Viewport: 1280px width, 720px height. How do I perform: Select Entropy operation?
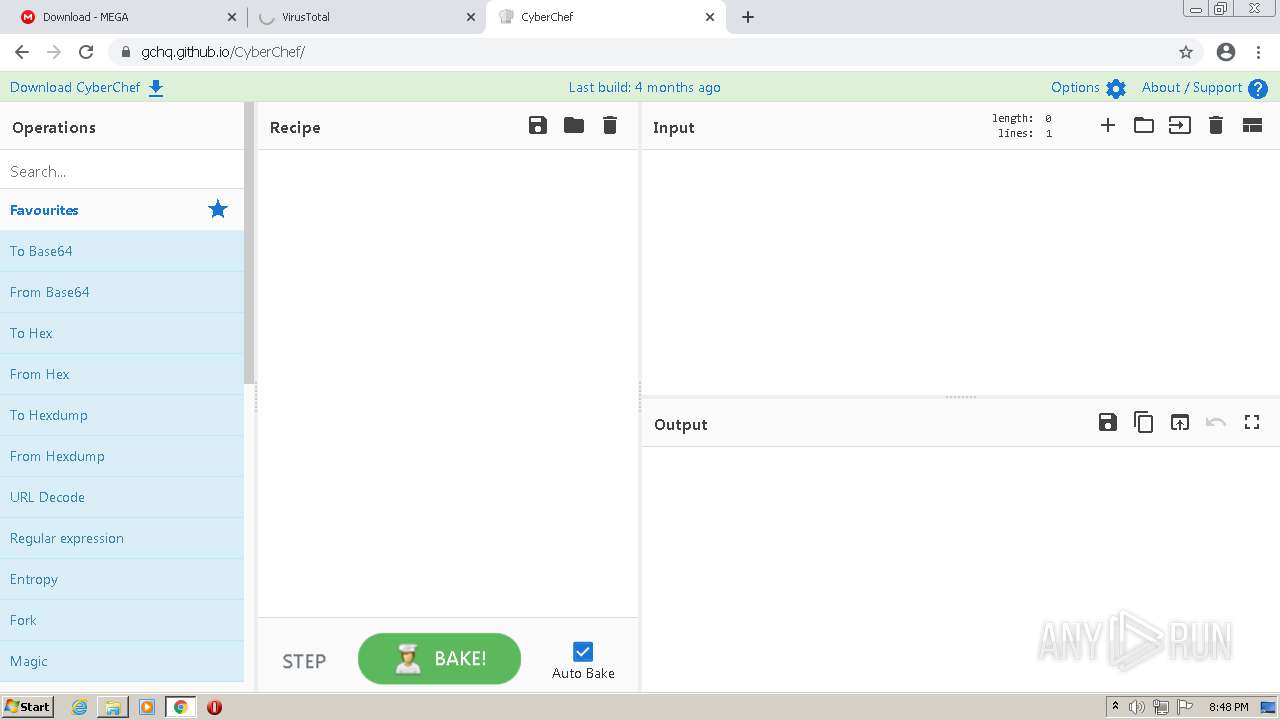point(122,579)
